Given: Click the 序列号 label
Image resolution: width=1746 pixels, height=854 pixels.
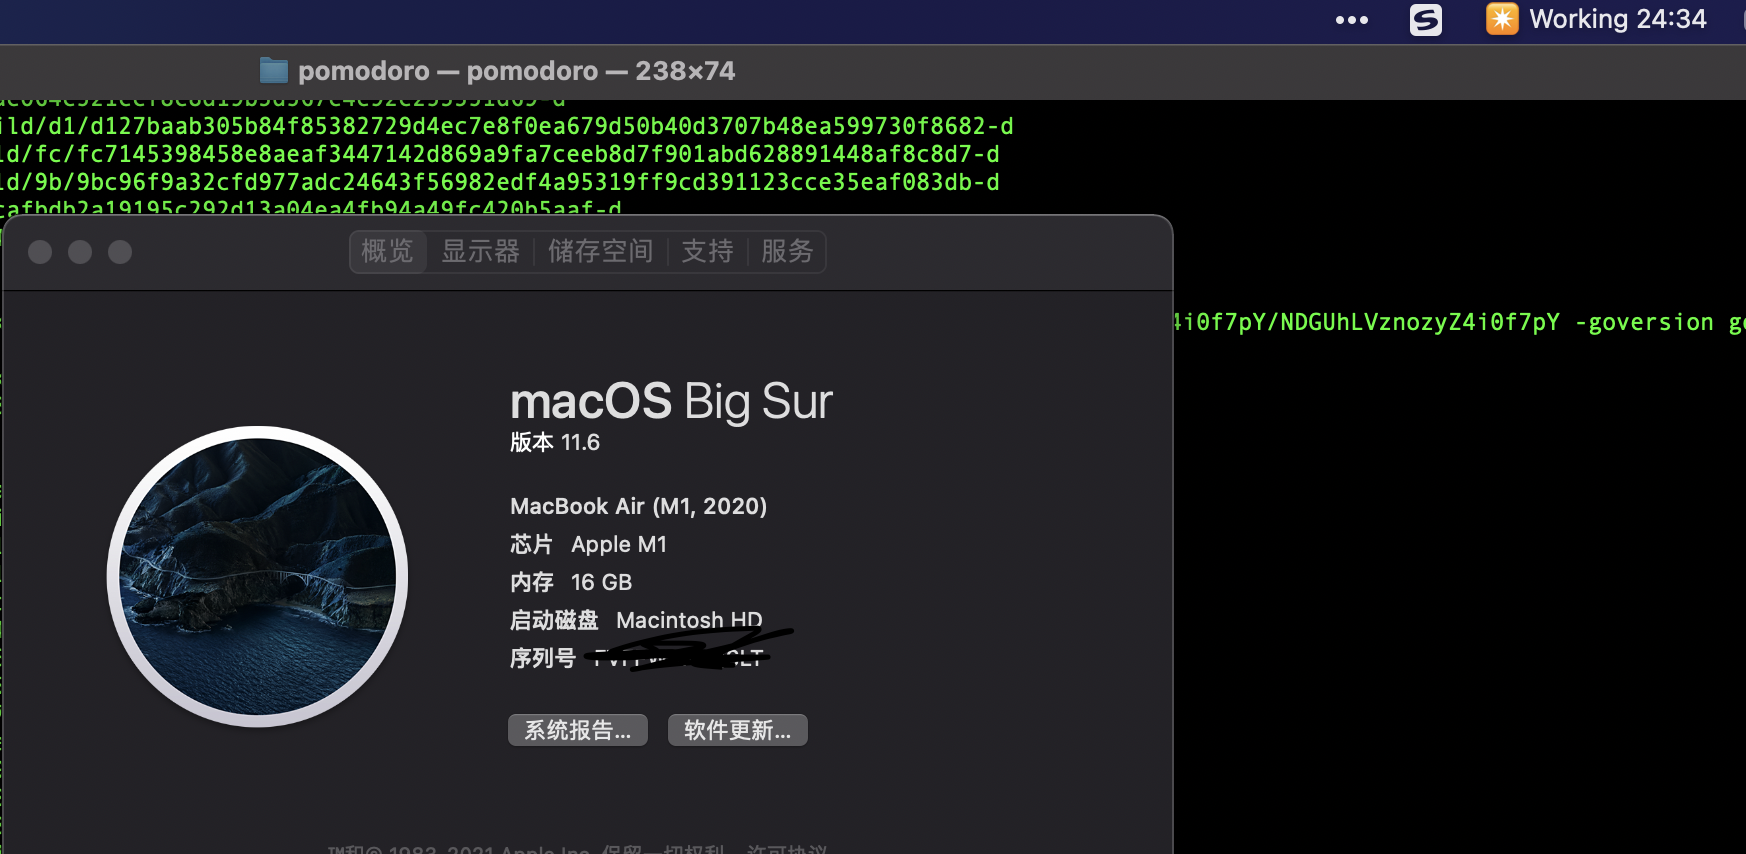Looking at the screenshot, I should pyautogui.click(x=543, y=658).
